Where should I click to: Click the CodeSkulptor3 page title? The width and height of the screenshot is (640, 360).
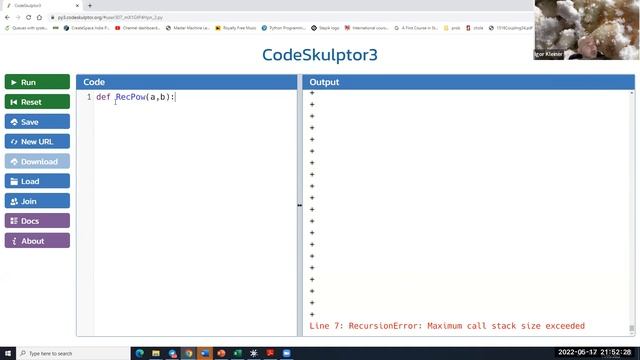point(320,55)
